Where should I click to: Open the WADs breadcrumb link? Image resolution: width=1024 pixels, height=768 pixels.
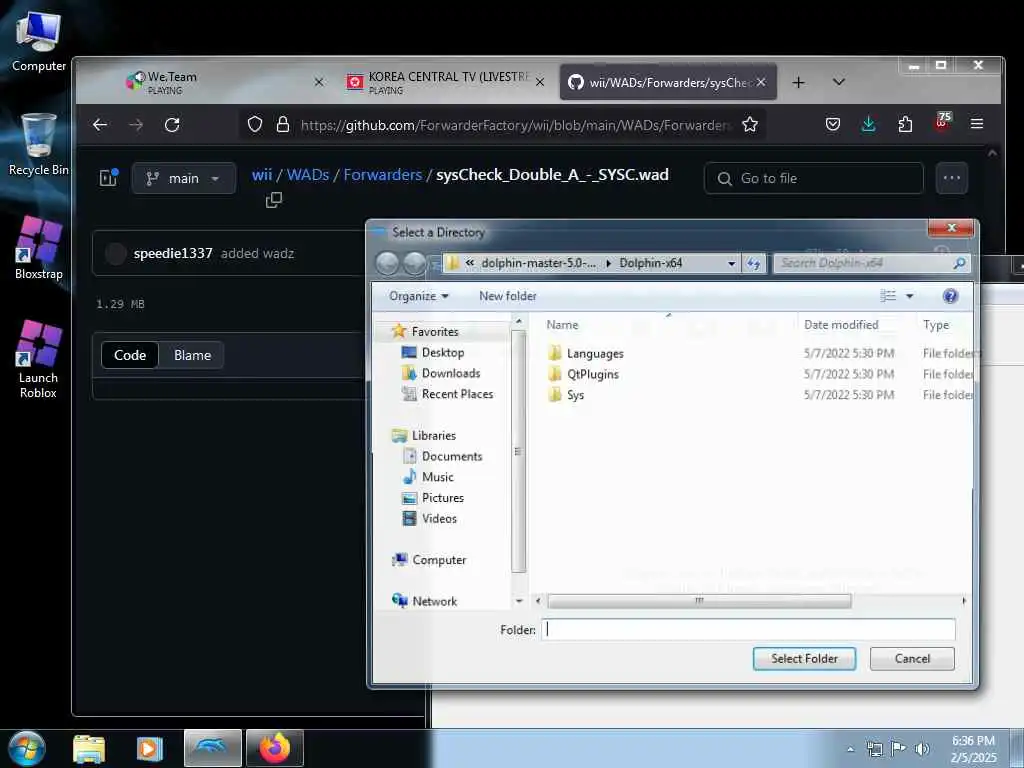308,175
